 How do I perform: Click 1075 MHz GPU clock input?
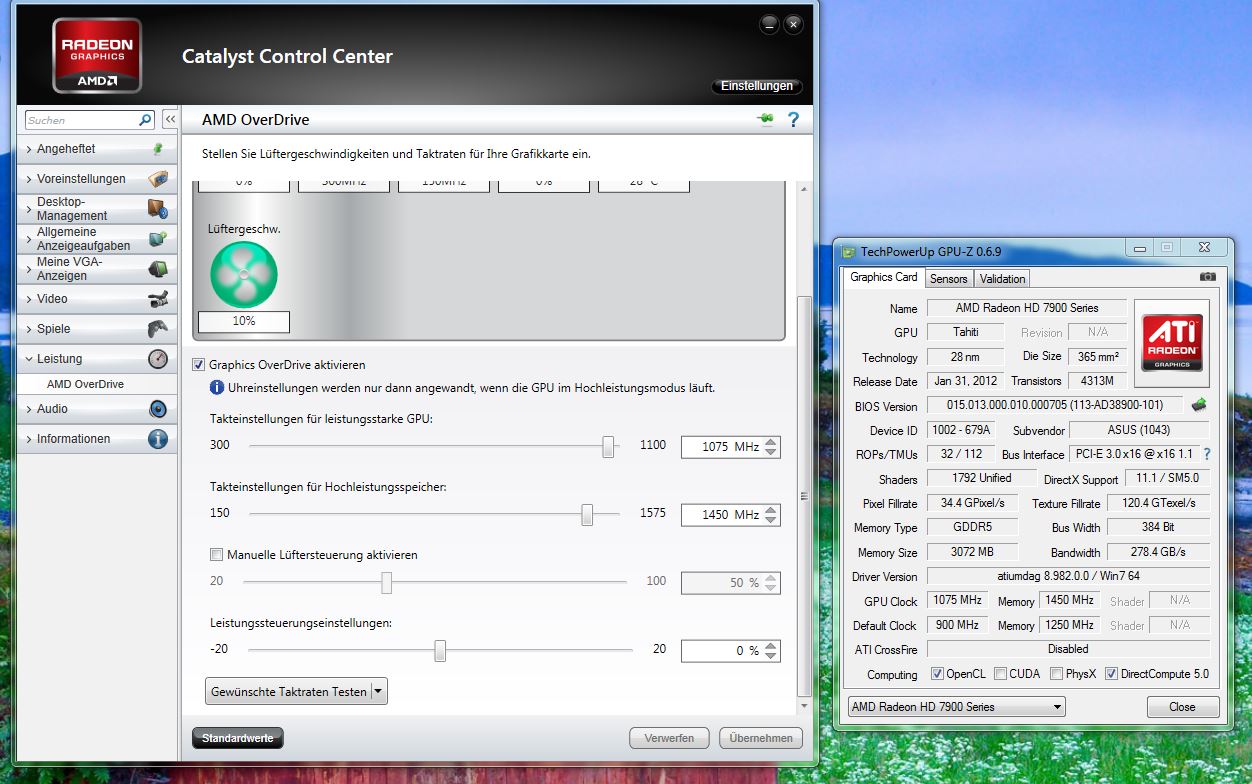coord(722,446)
